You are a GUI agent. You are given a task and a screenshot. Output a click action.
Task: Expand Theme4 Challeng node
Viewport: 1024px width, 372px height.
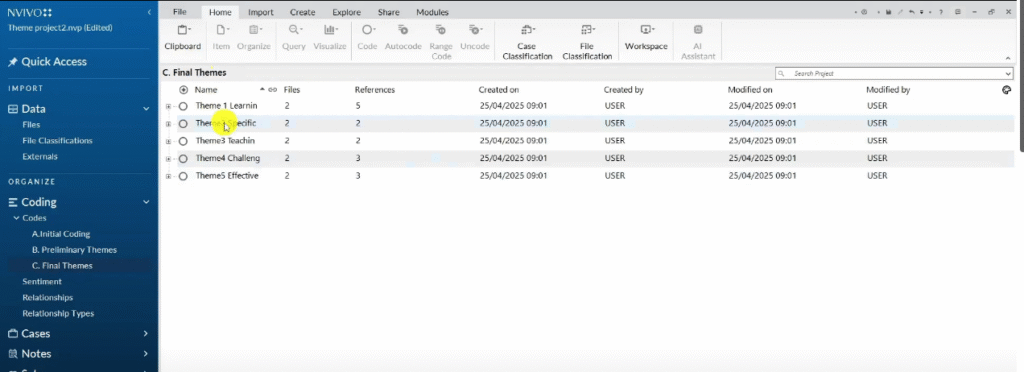point(168,159)
